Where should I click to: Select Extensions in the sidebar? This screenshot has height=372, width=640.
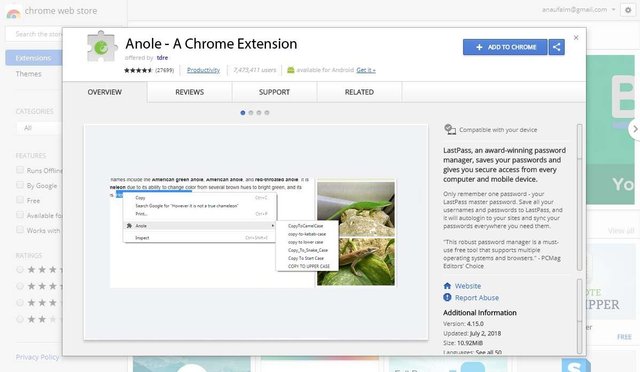(x=33, y=58)
